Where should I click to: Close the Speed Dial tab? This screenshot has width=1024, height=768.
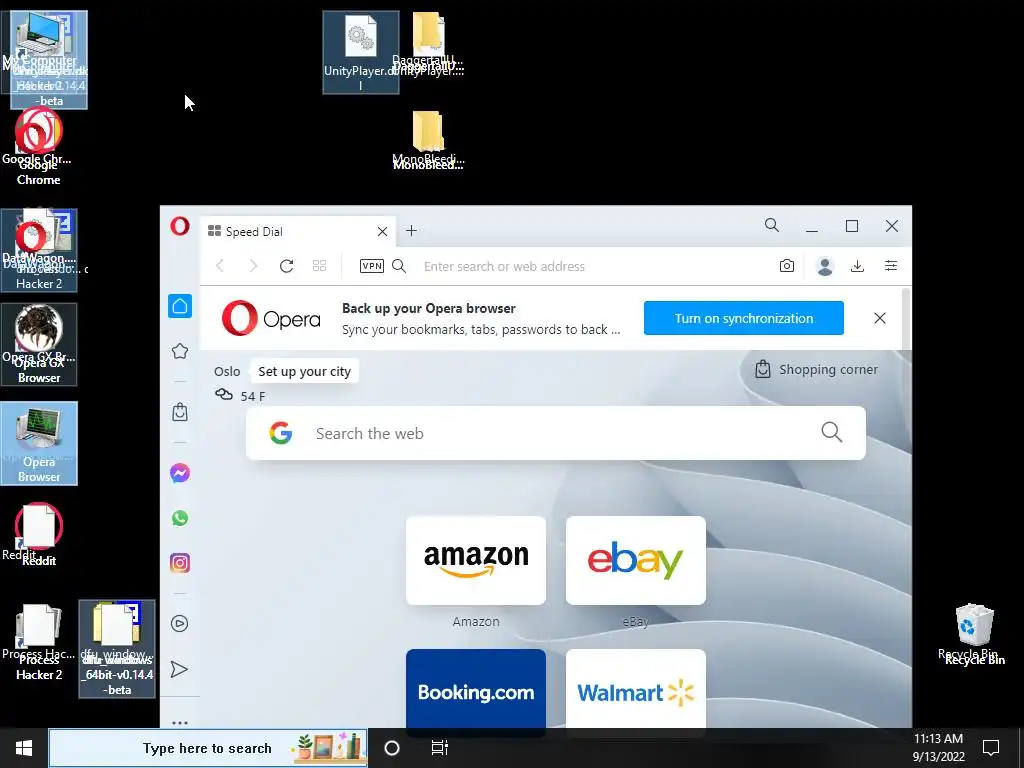383,231
